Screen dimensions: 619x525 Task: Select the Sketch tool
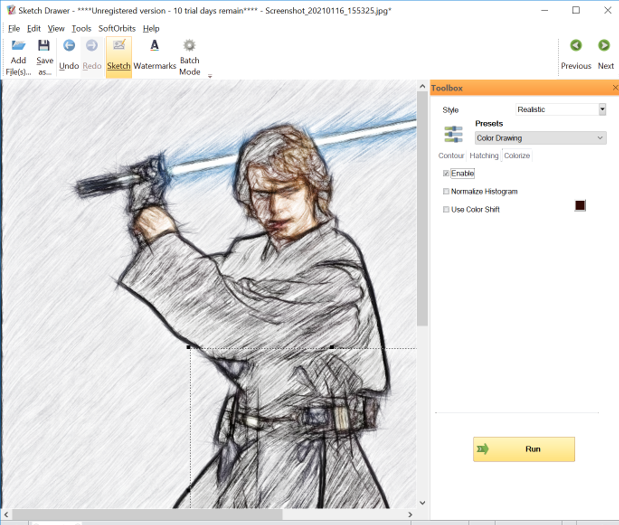pyautogui.click(x=119, y=56)
